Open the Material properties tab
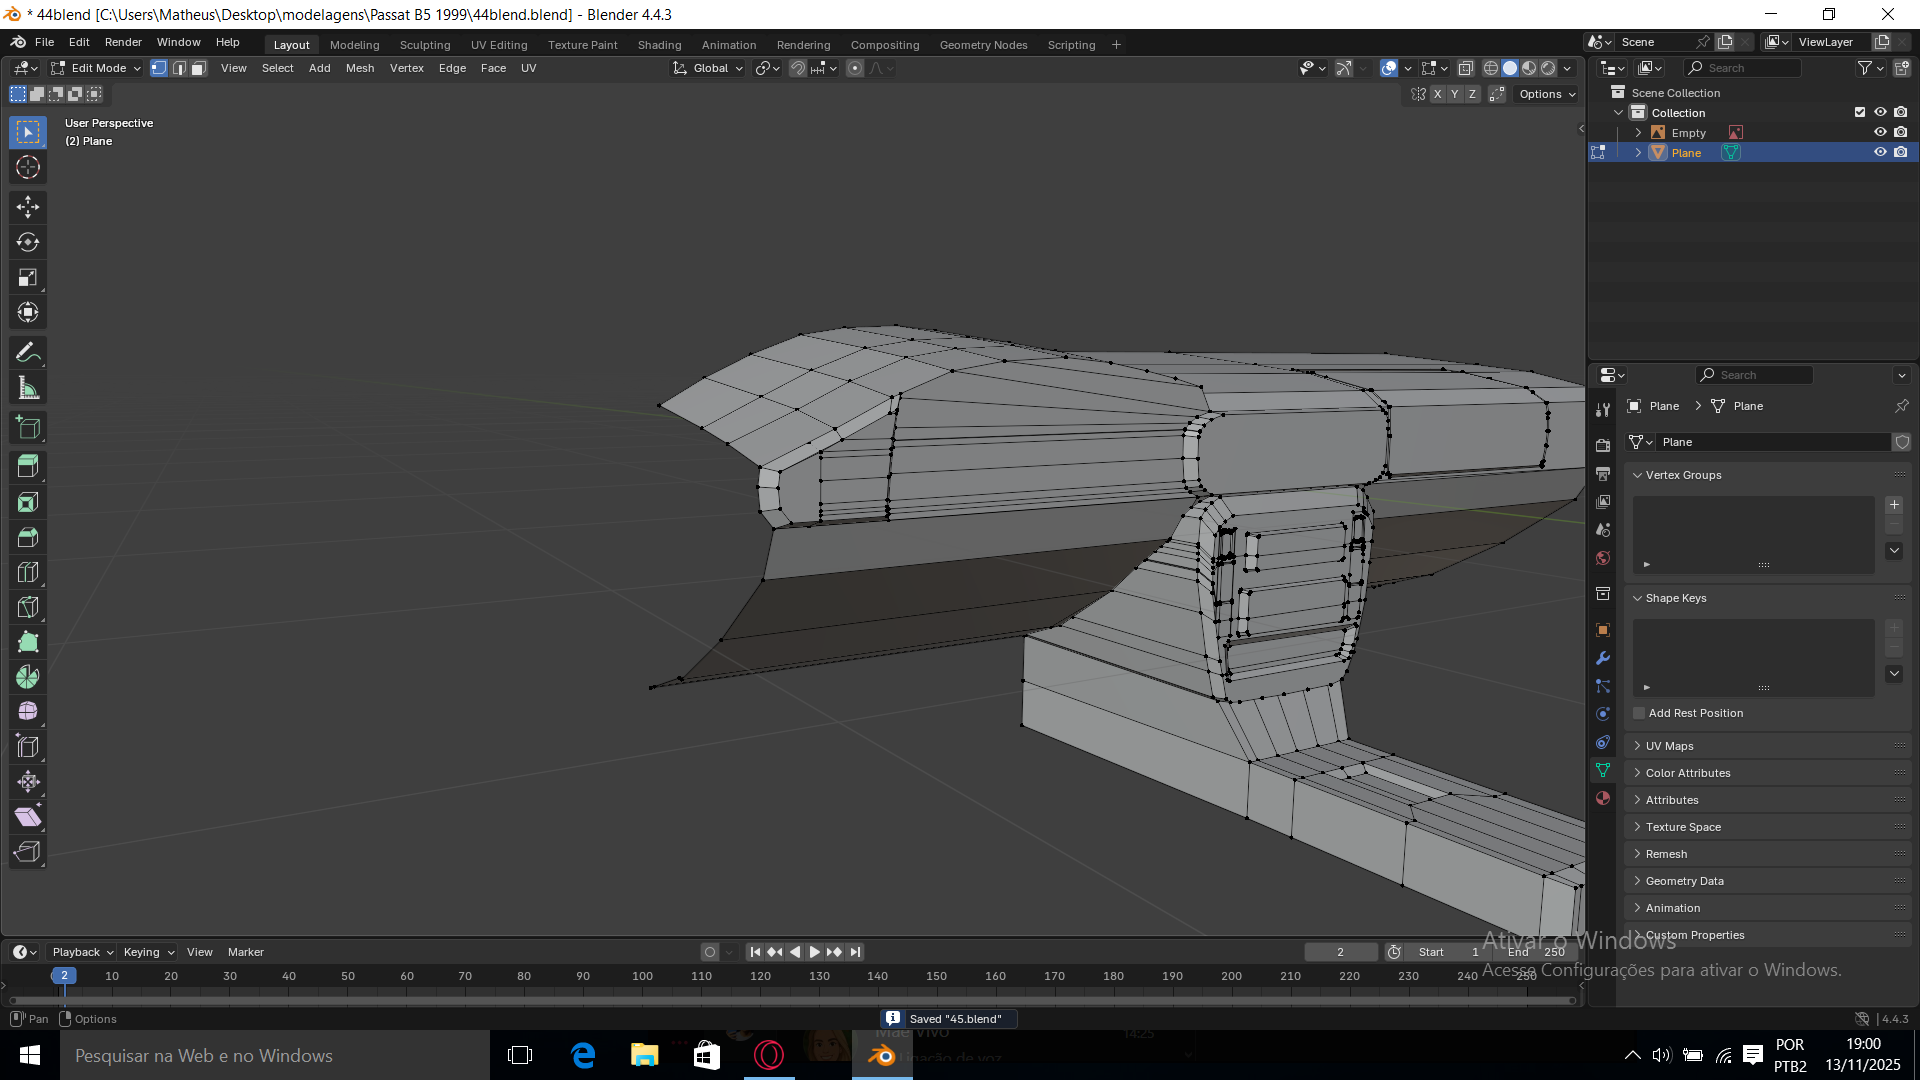1920x1080 pixels. [1603, 798]
